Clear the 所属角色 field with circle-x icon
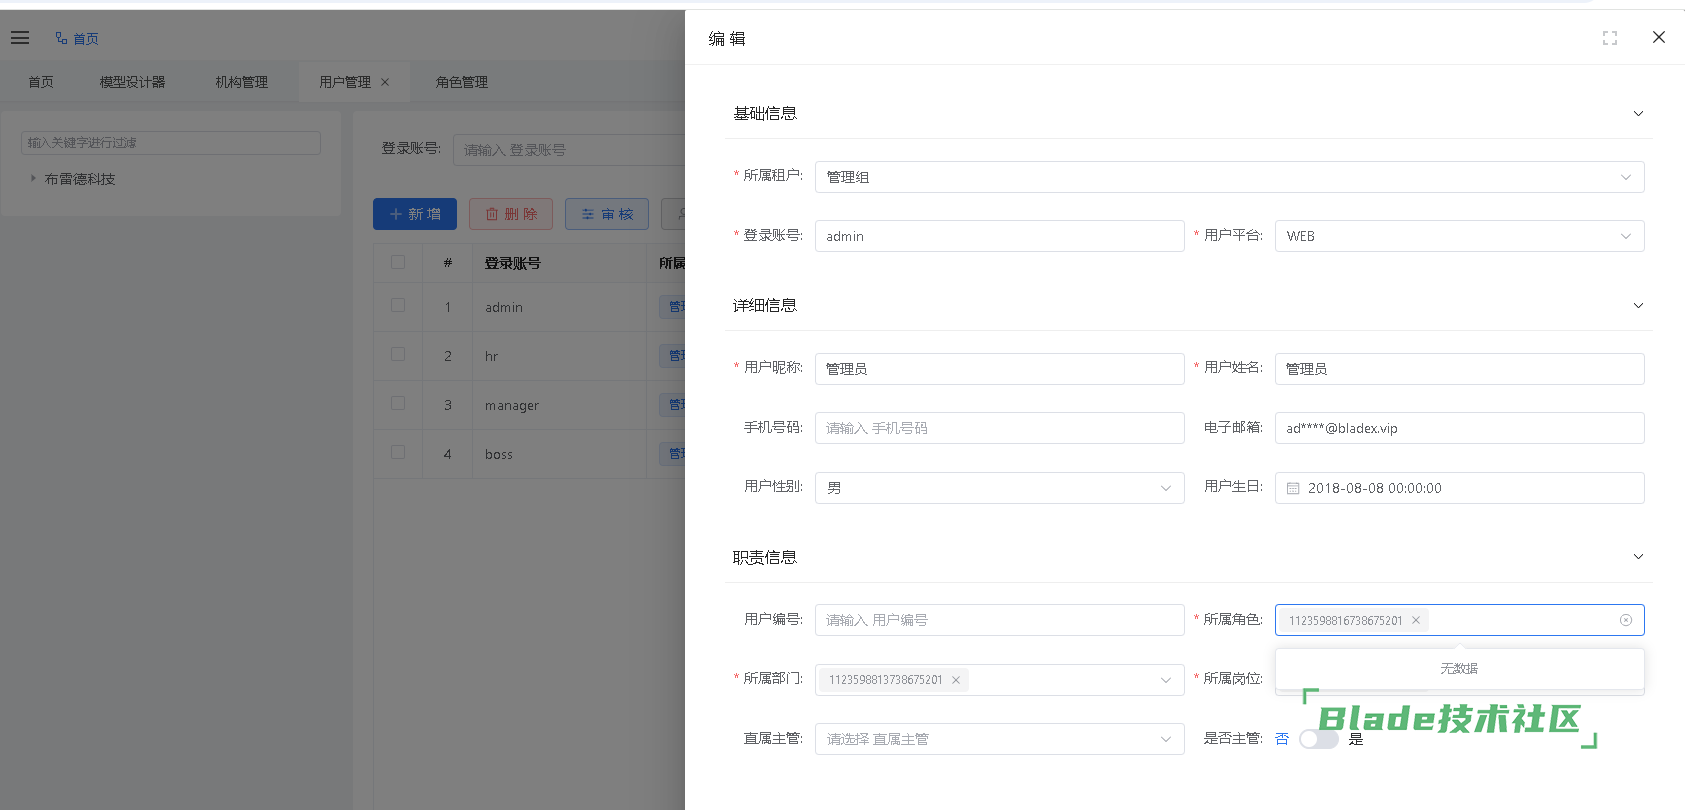 1626,620
